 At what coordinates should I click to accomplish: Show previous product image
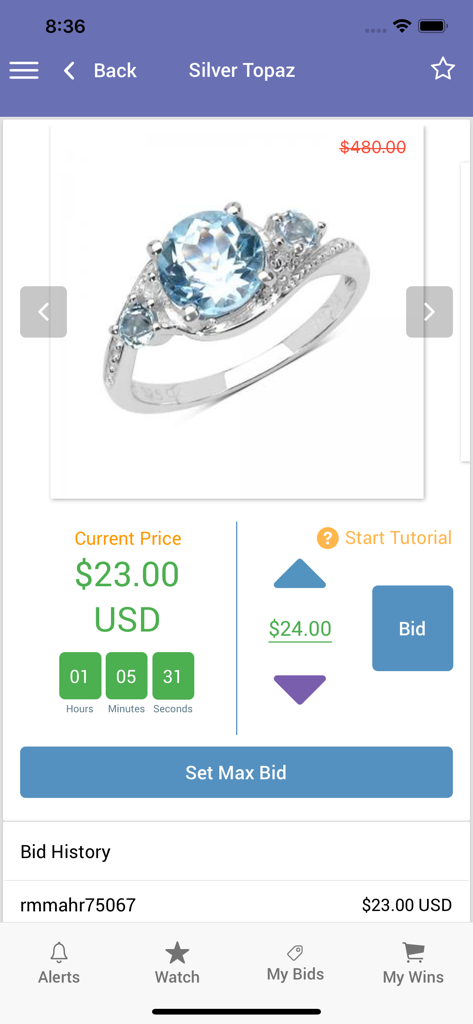(x=43, y=312)
